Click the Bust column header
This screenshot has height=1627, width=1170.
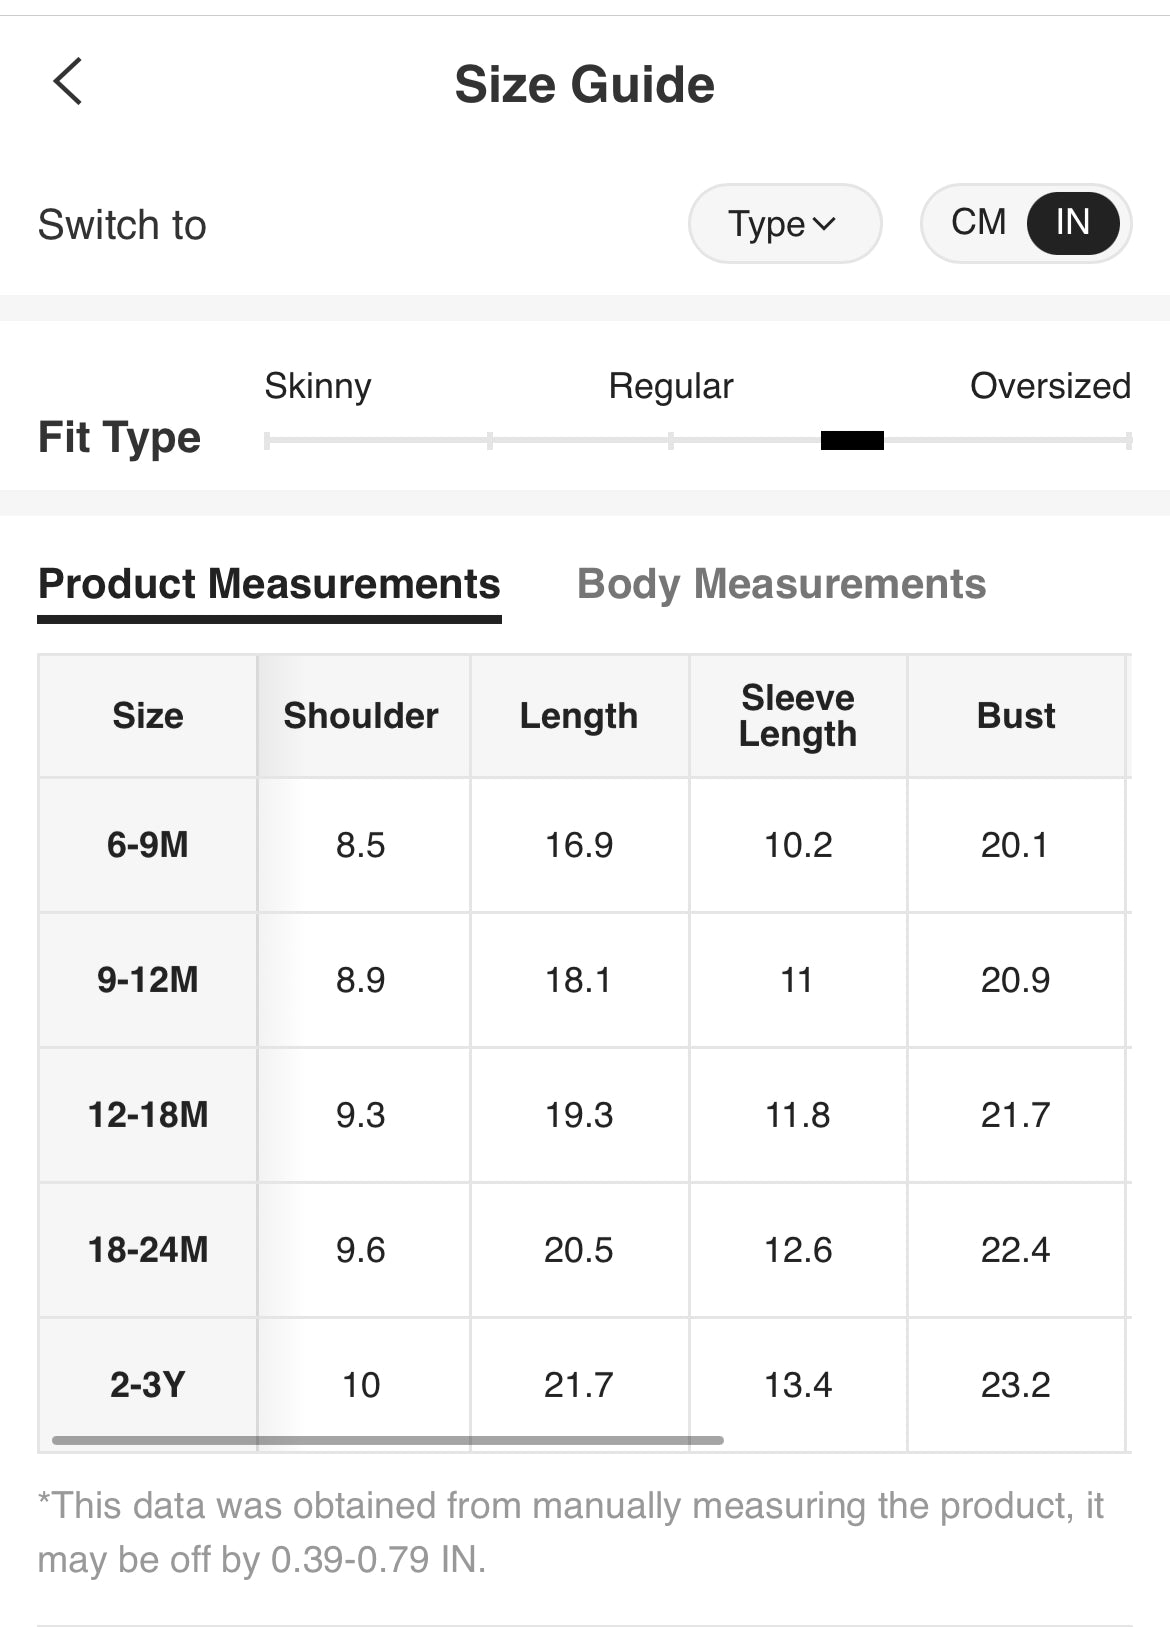(1016, 716)
